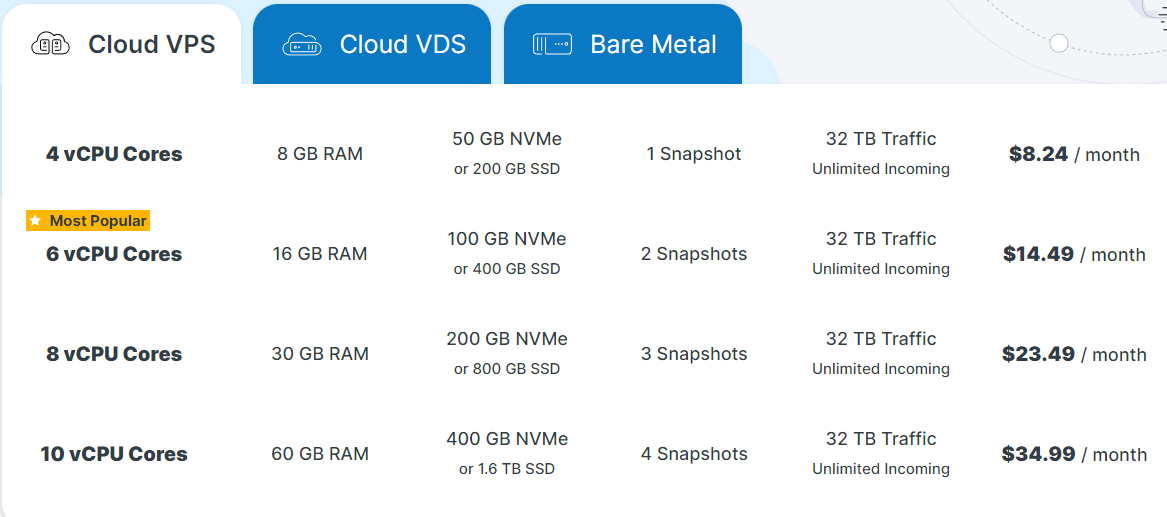Select the 6 vCPU Cores plan
Screen dimensions: 1167x517
[x=114, y=254]
